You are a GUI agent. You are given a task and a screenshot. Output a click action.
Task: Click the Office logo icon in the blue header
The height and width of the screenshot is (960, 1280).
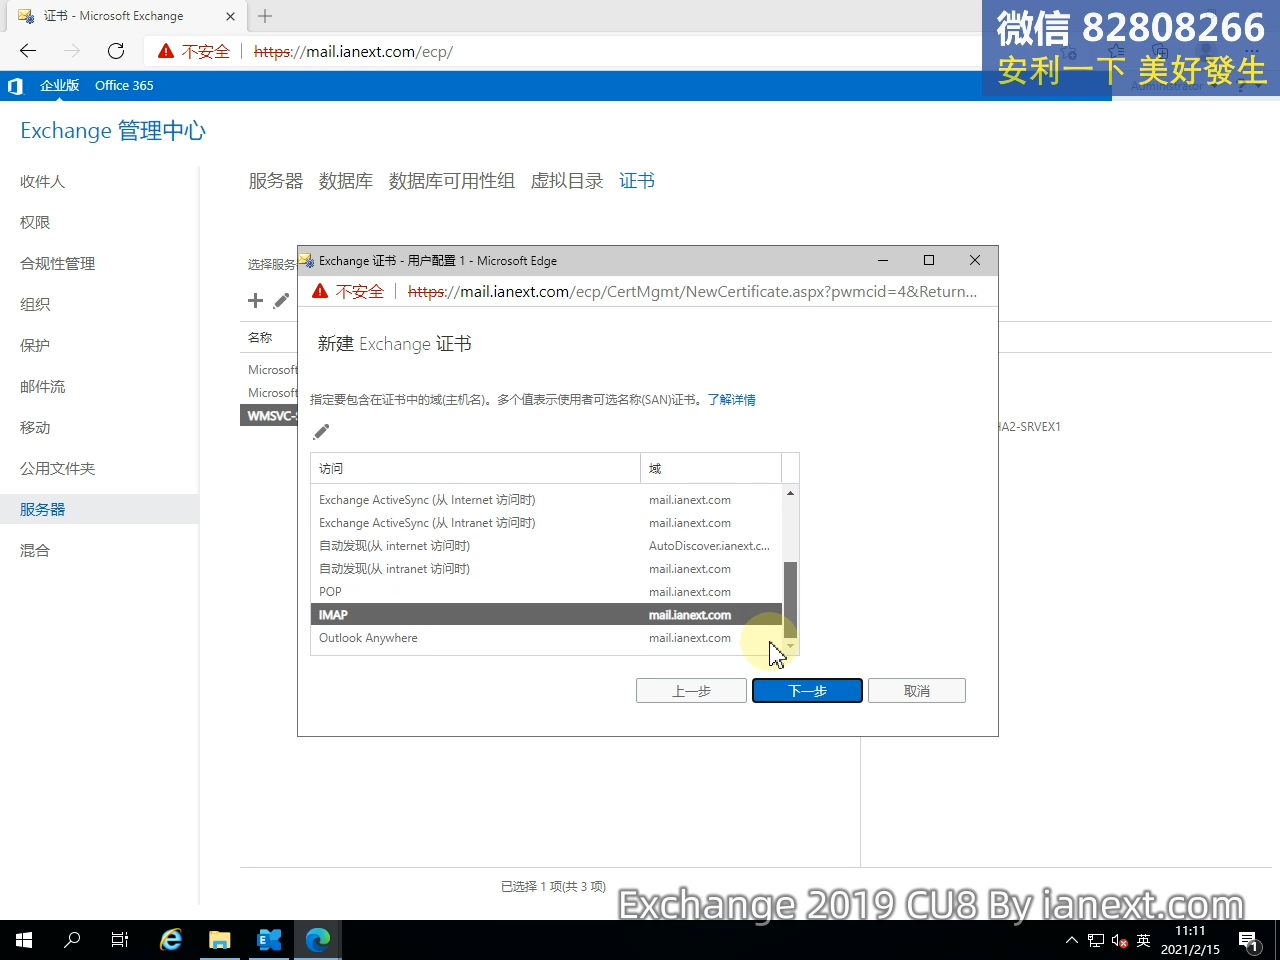(x=15, y=86)
